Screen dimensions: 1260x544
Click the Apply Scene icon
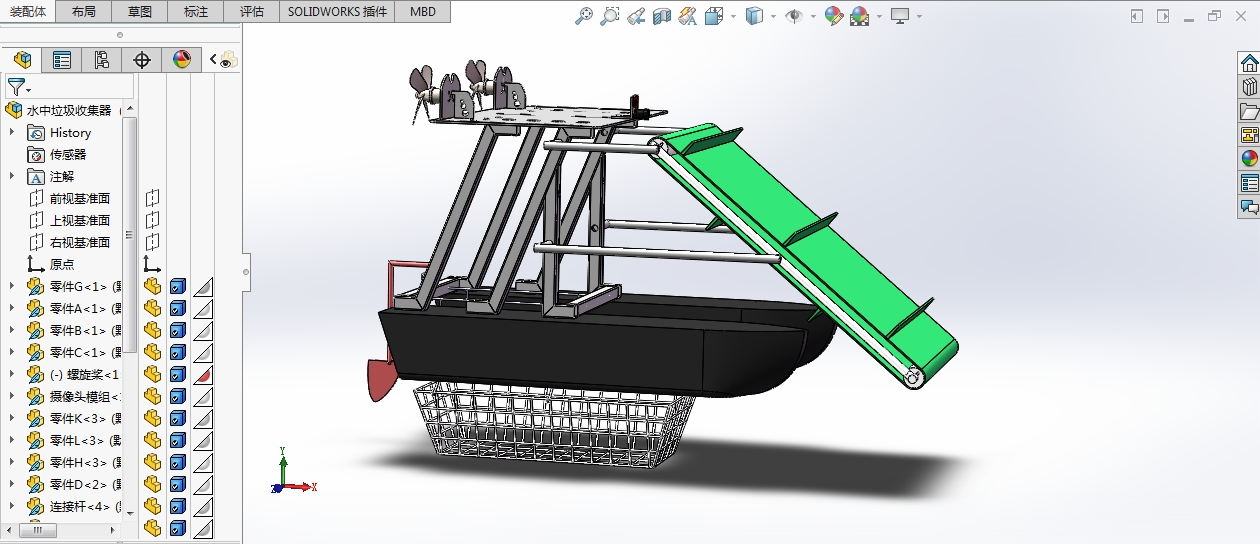click(x=860, y=16)
